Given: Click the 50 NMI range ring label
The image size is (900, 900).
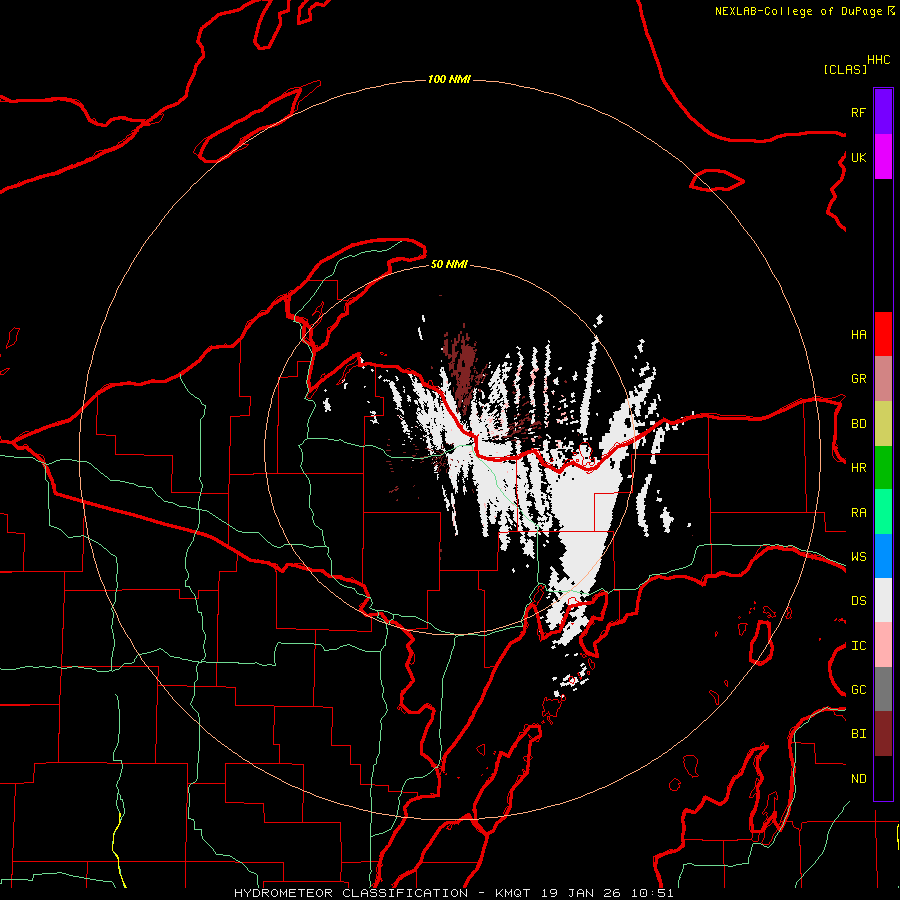Looking at the screenshot, I should coord(449,264).
